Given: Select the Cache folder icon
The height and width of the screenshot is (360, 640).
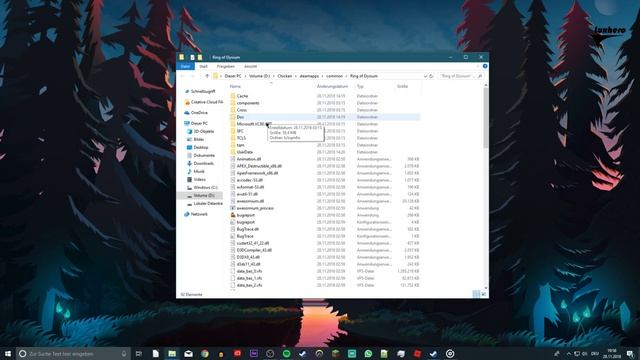Looking at the screenshot, I should [233, 96].
